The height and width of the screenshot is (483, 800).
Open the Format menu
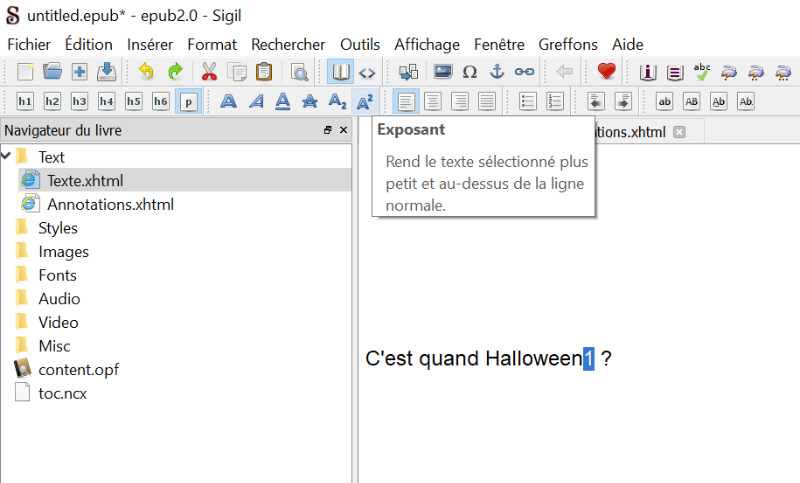coord(212,44)
